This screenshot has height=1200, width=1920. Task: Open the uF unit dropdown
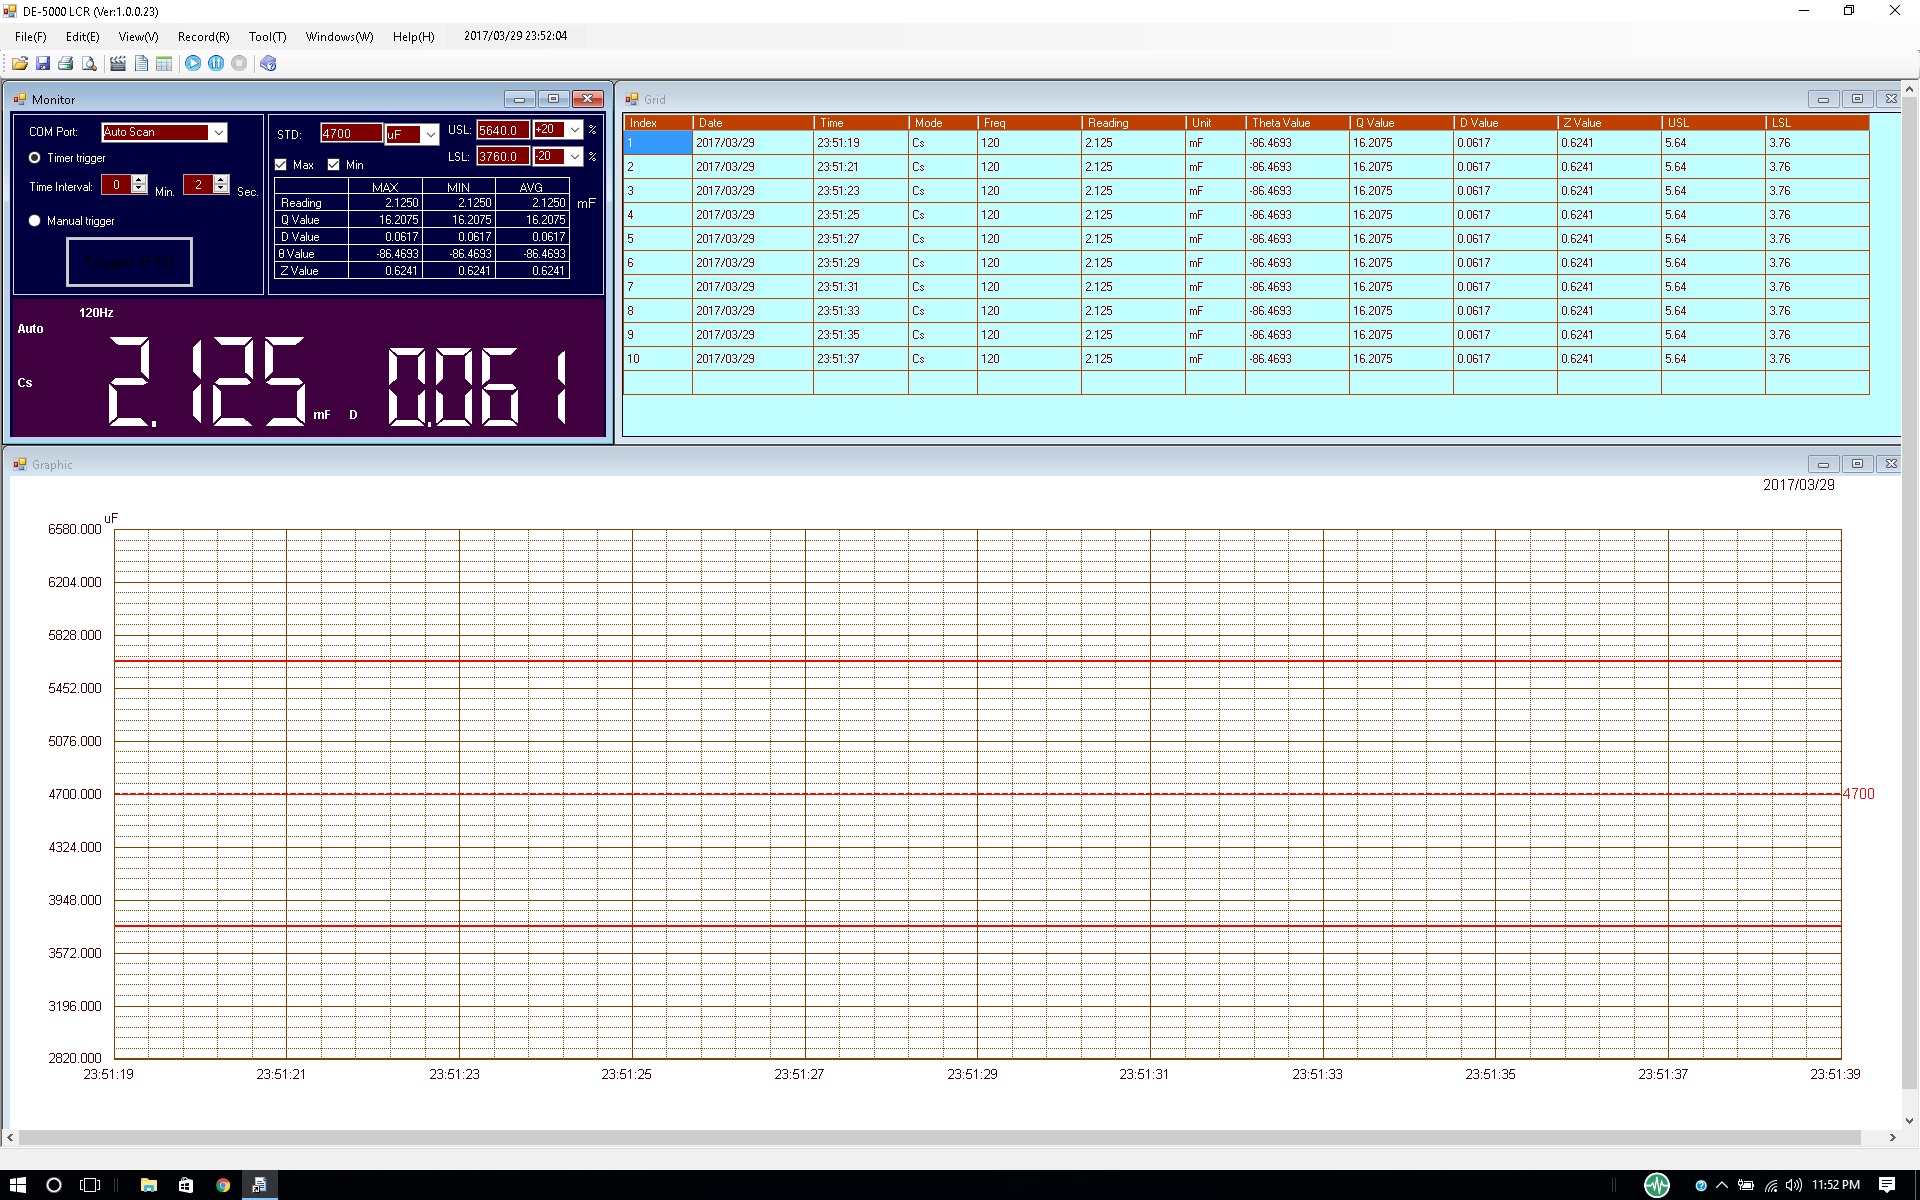[x=430, y=134]
